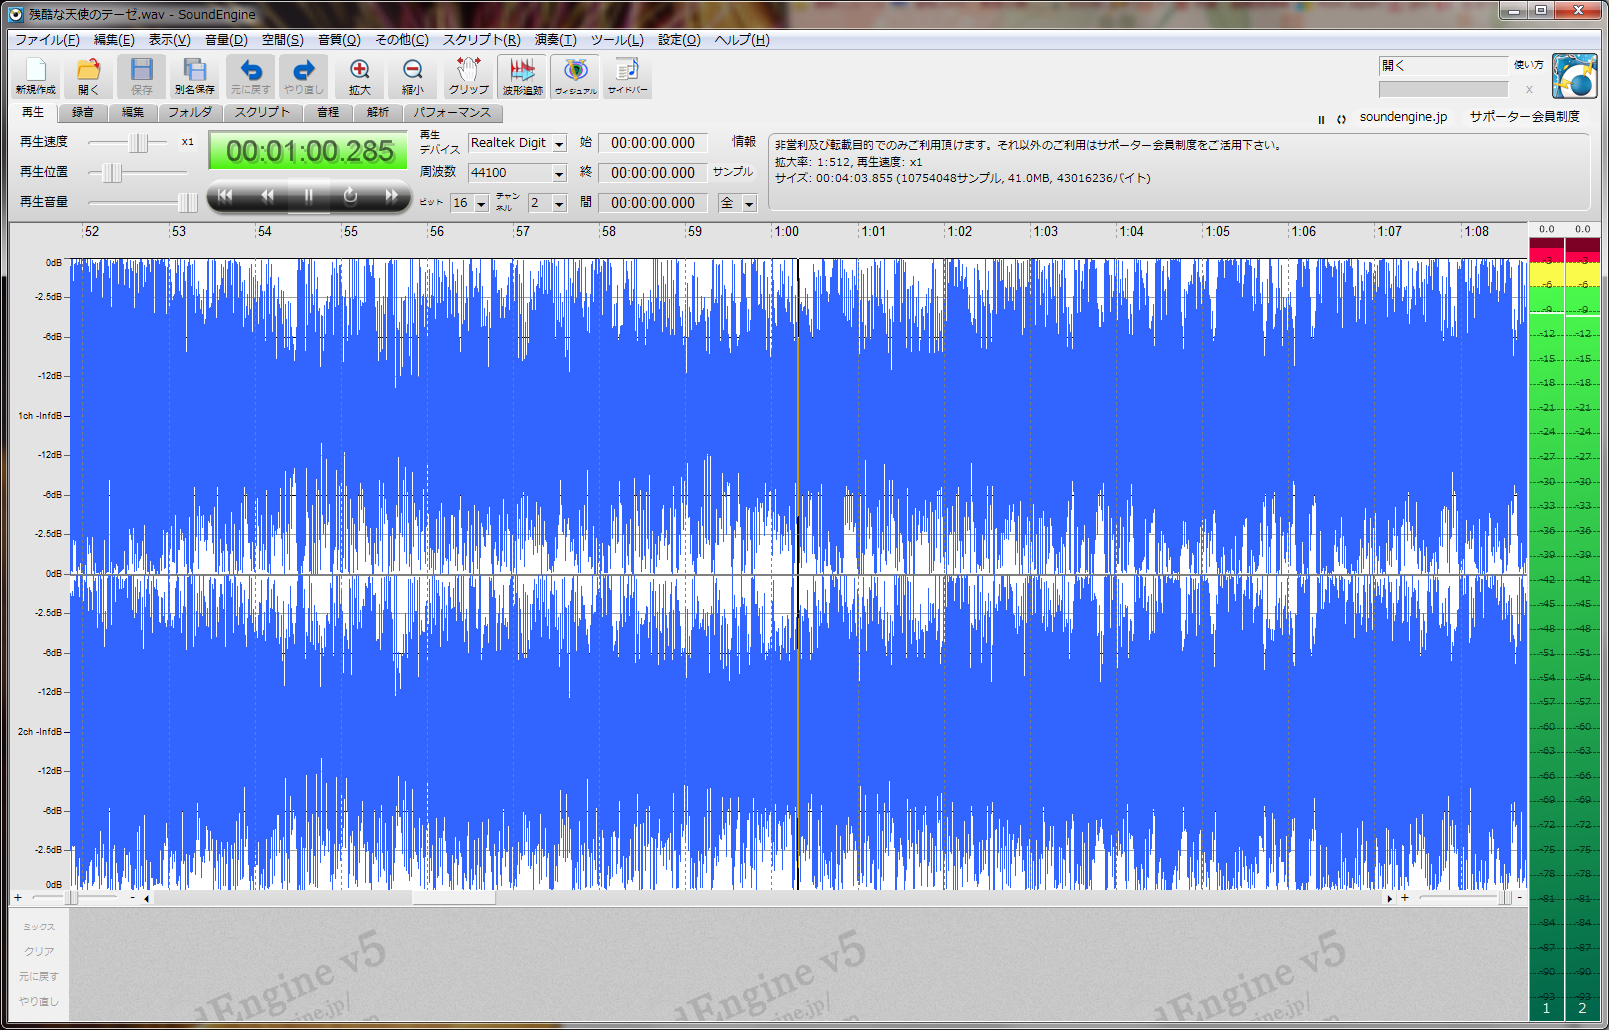Fast forward with the double-right arrow button
1609x1030 pixels.
click(x=391, y=196)
